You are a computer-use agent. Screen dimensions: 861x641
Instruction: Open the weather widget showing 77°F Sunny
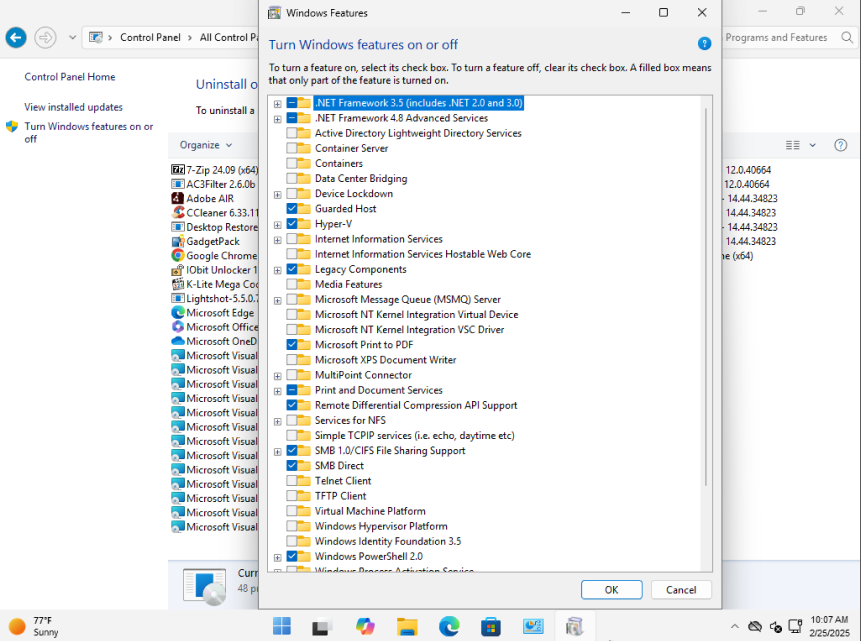(33, 626)
